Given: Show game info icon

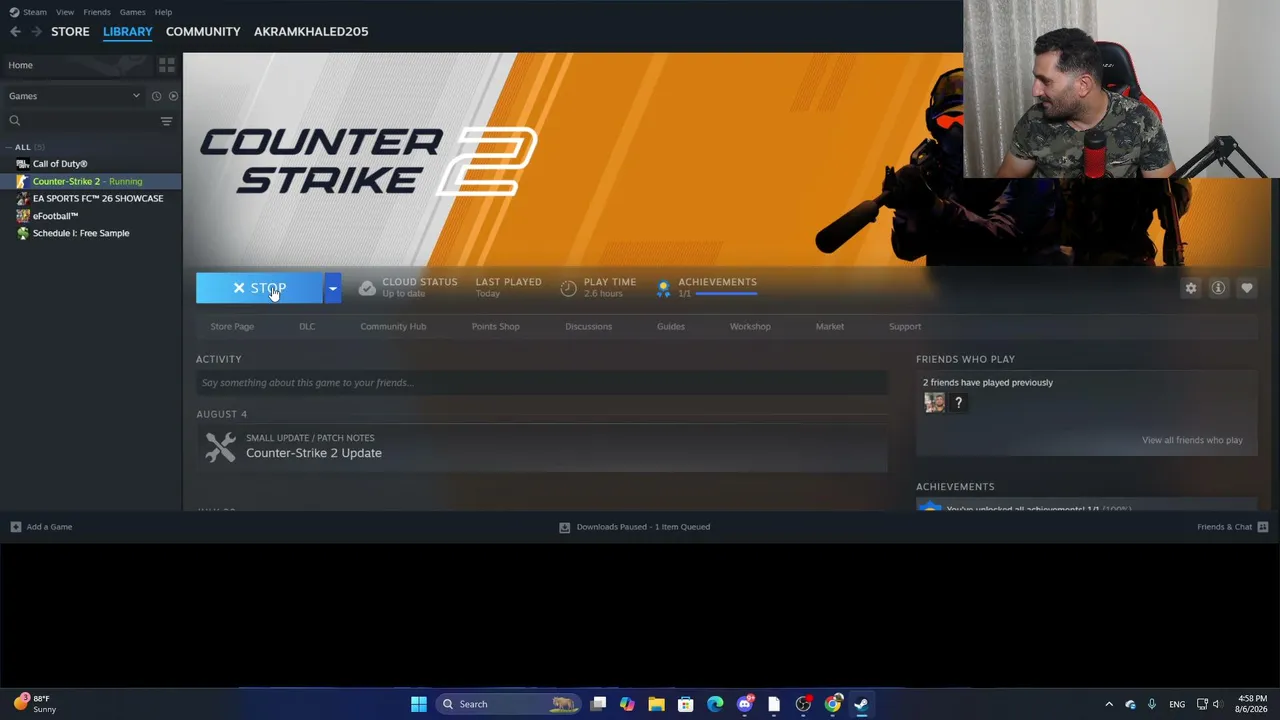Looking at the screenshot, I should tap(1218, 288).
